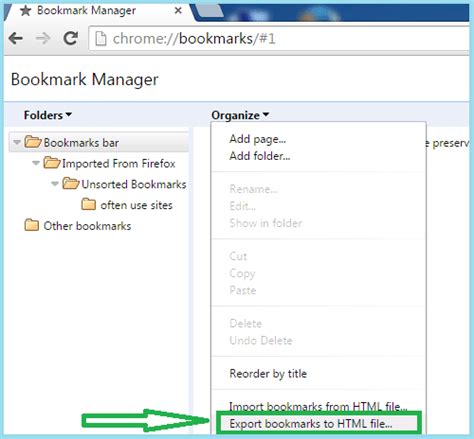This screenshot has width=474, height=439.
Task: Click the Other bookmarks folder icon
Action: (x=32, y=225)
